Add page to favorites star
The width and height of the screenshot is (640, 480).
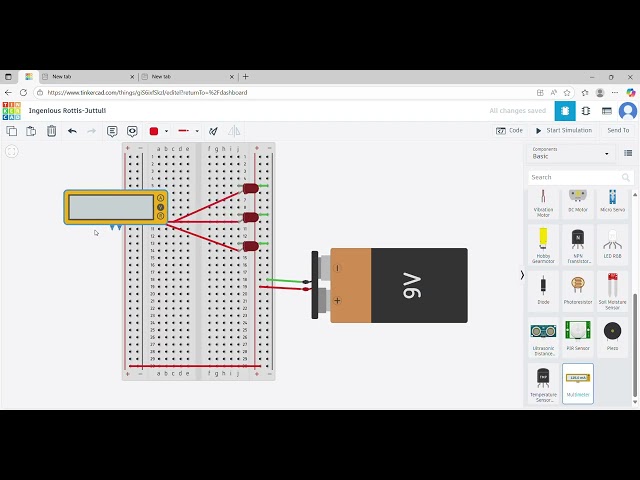(x=567, y=93)
